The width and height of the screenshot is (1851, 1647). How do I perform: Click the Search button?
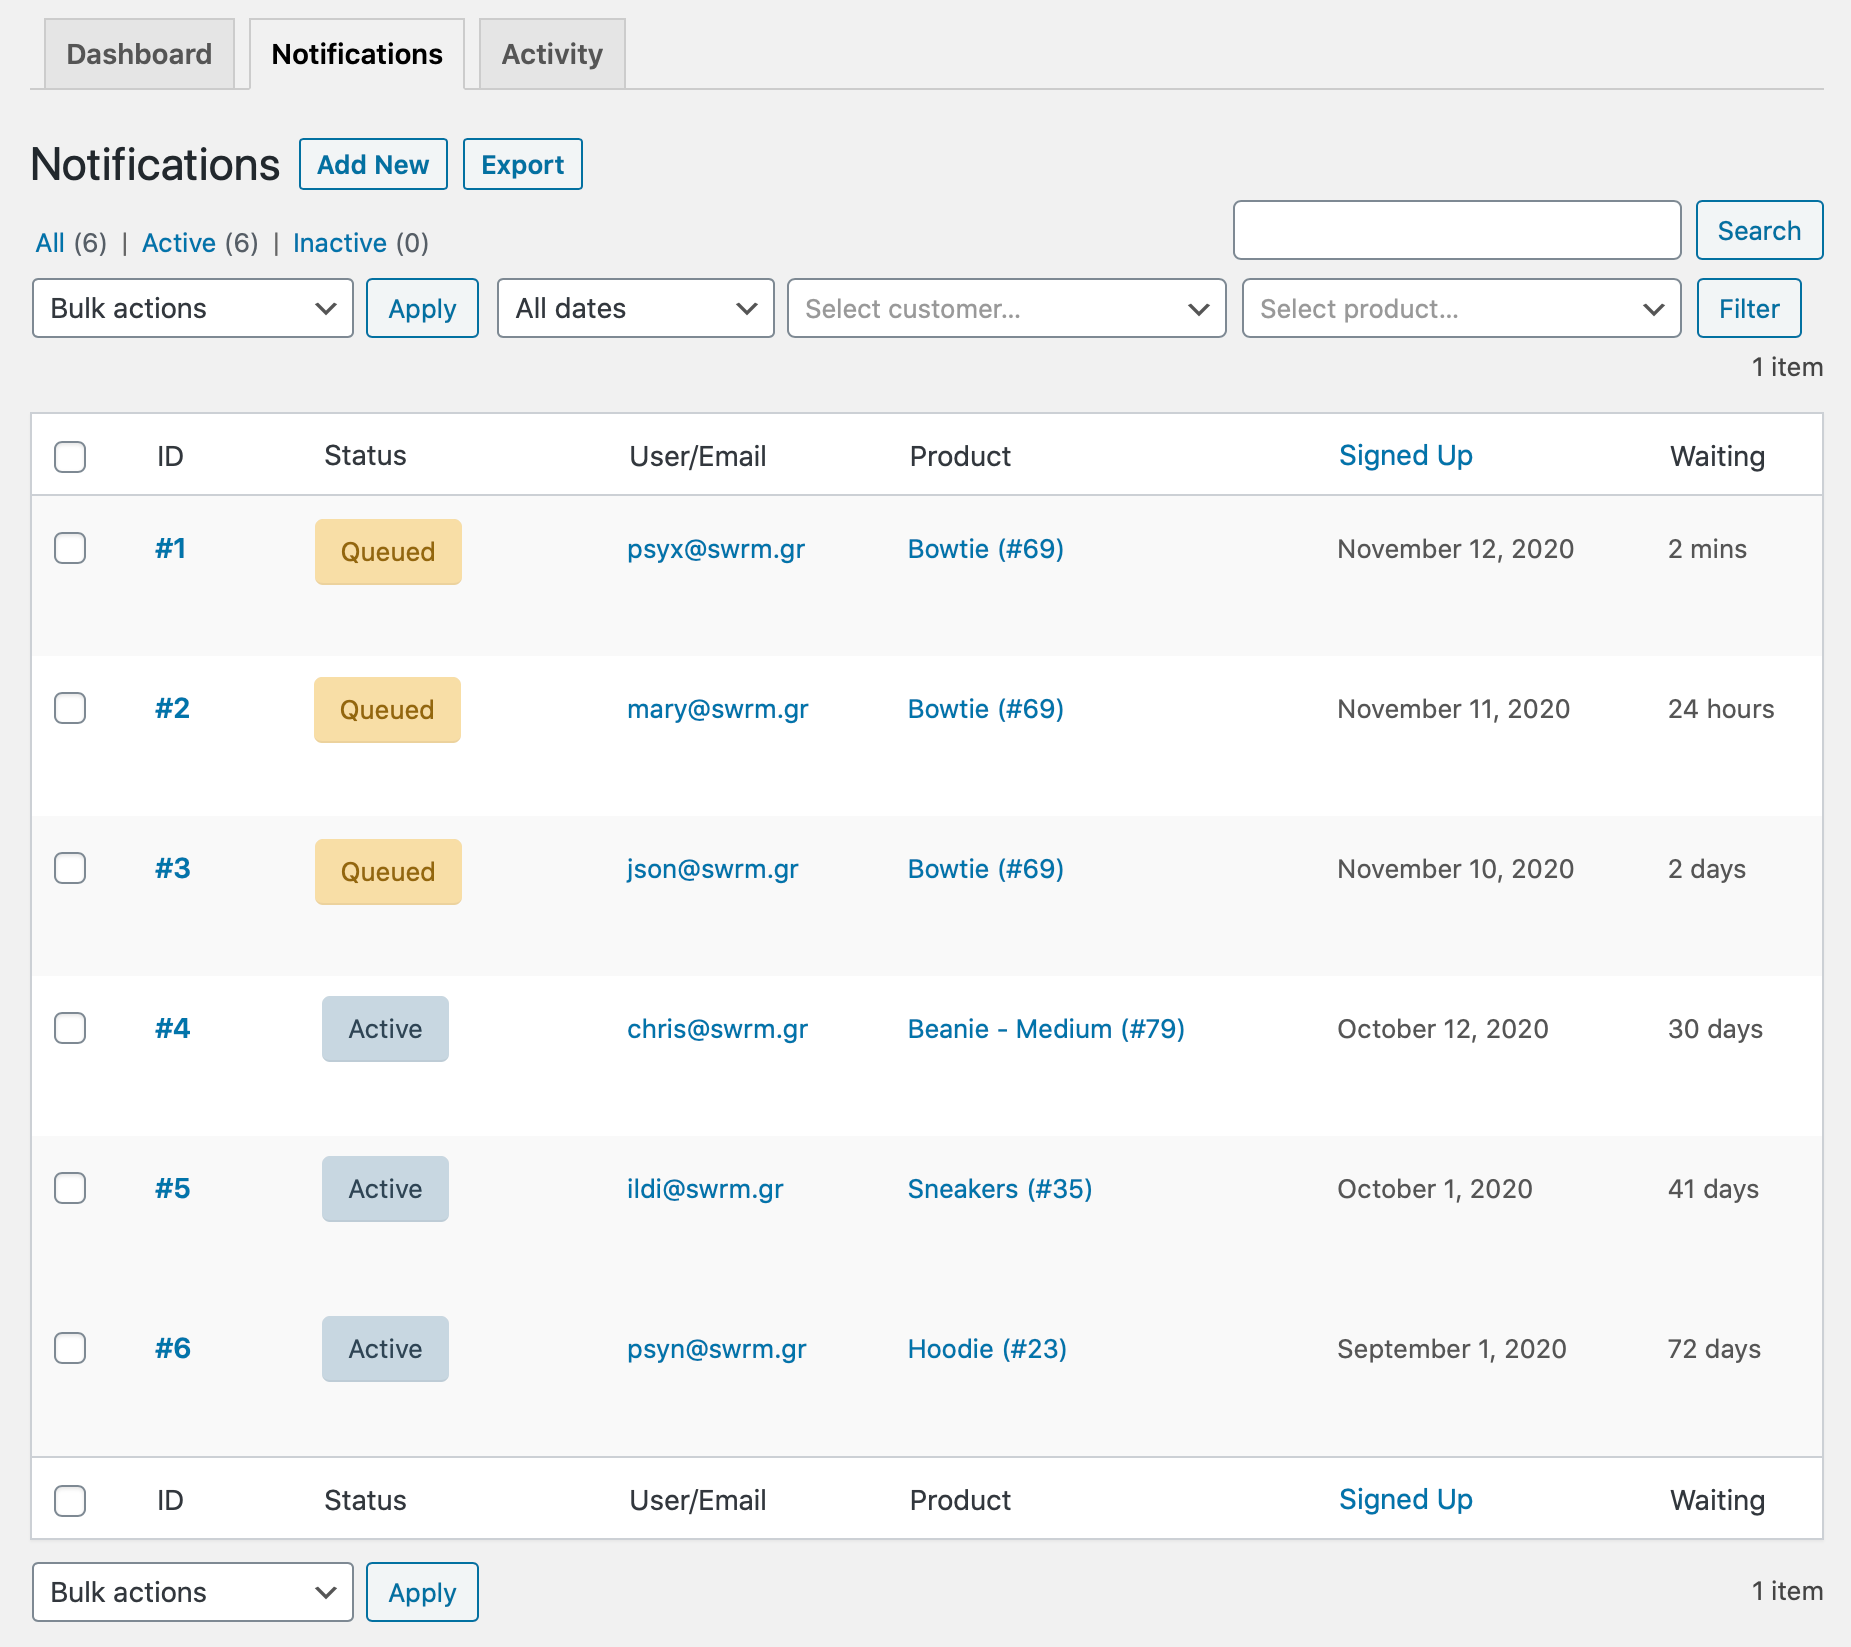tap(1759, 230)
